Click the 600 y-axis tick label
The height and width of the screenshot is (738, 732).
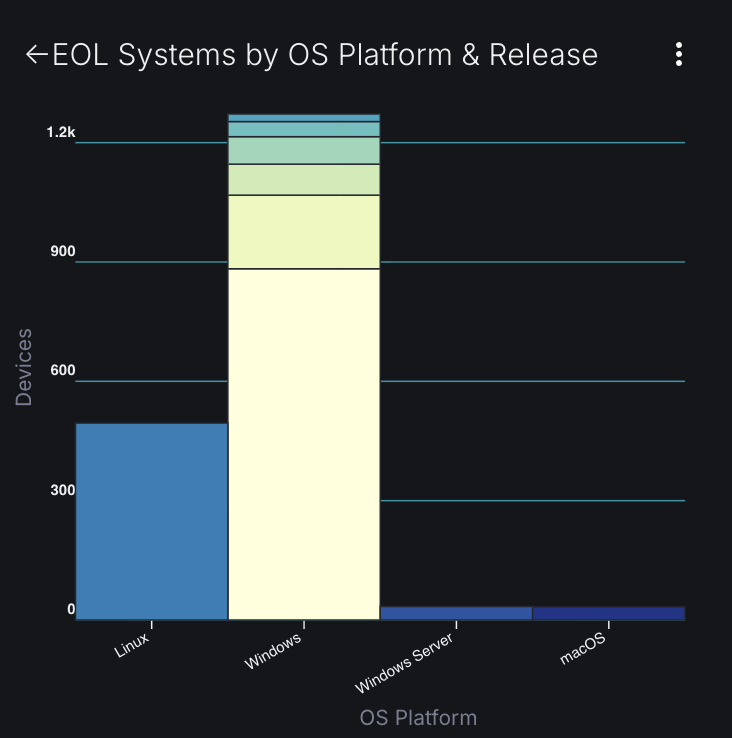point(63,371)
